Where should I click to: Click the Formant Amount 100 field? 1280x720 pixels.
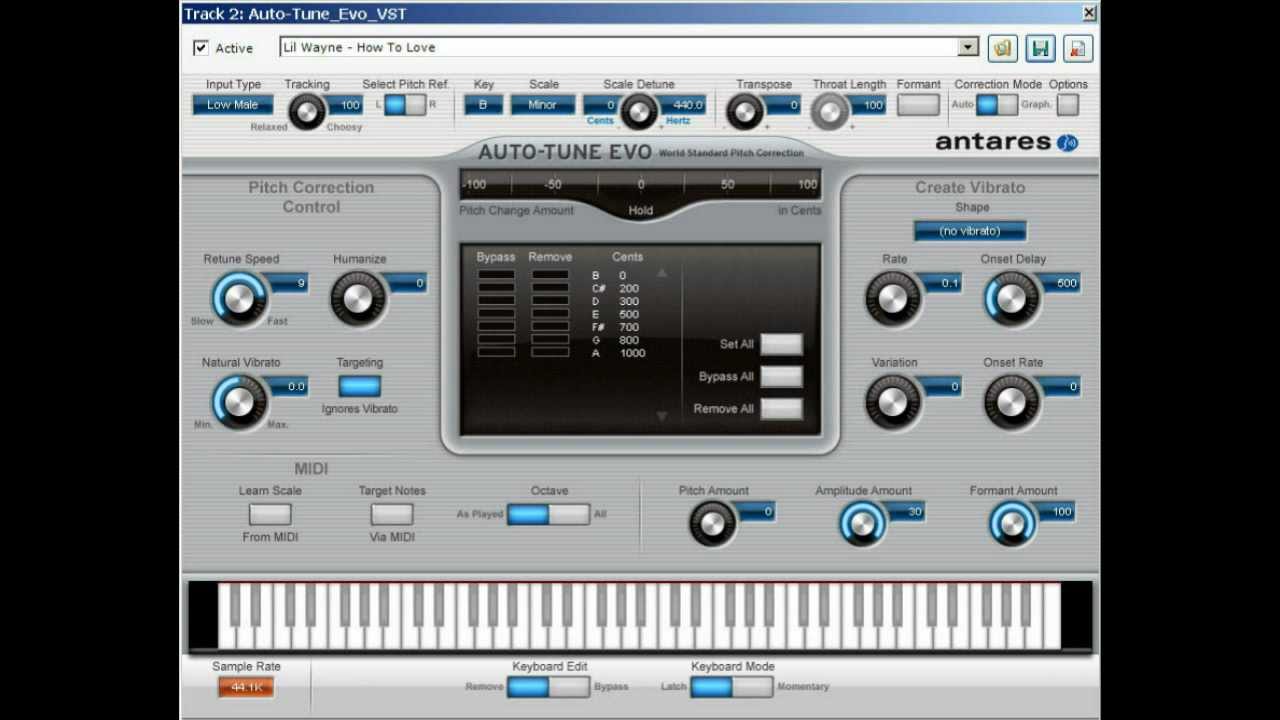(x=1056, y=512)
